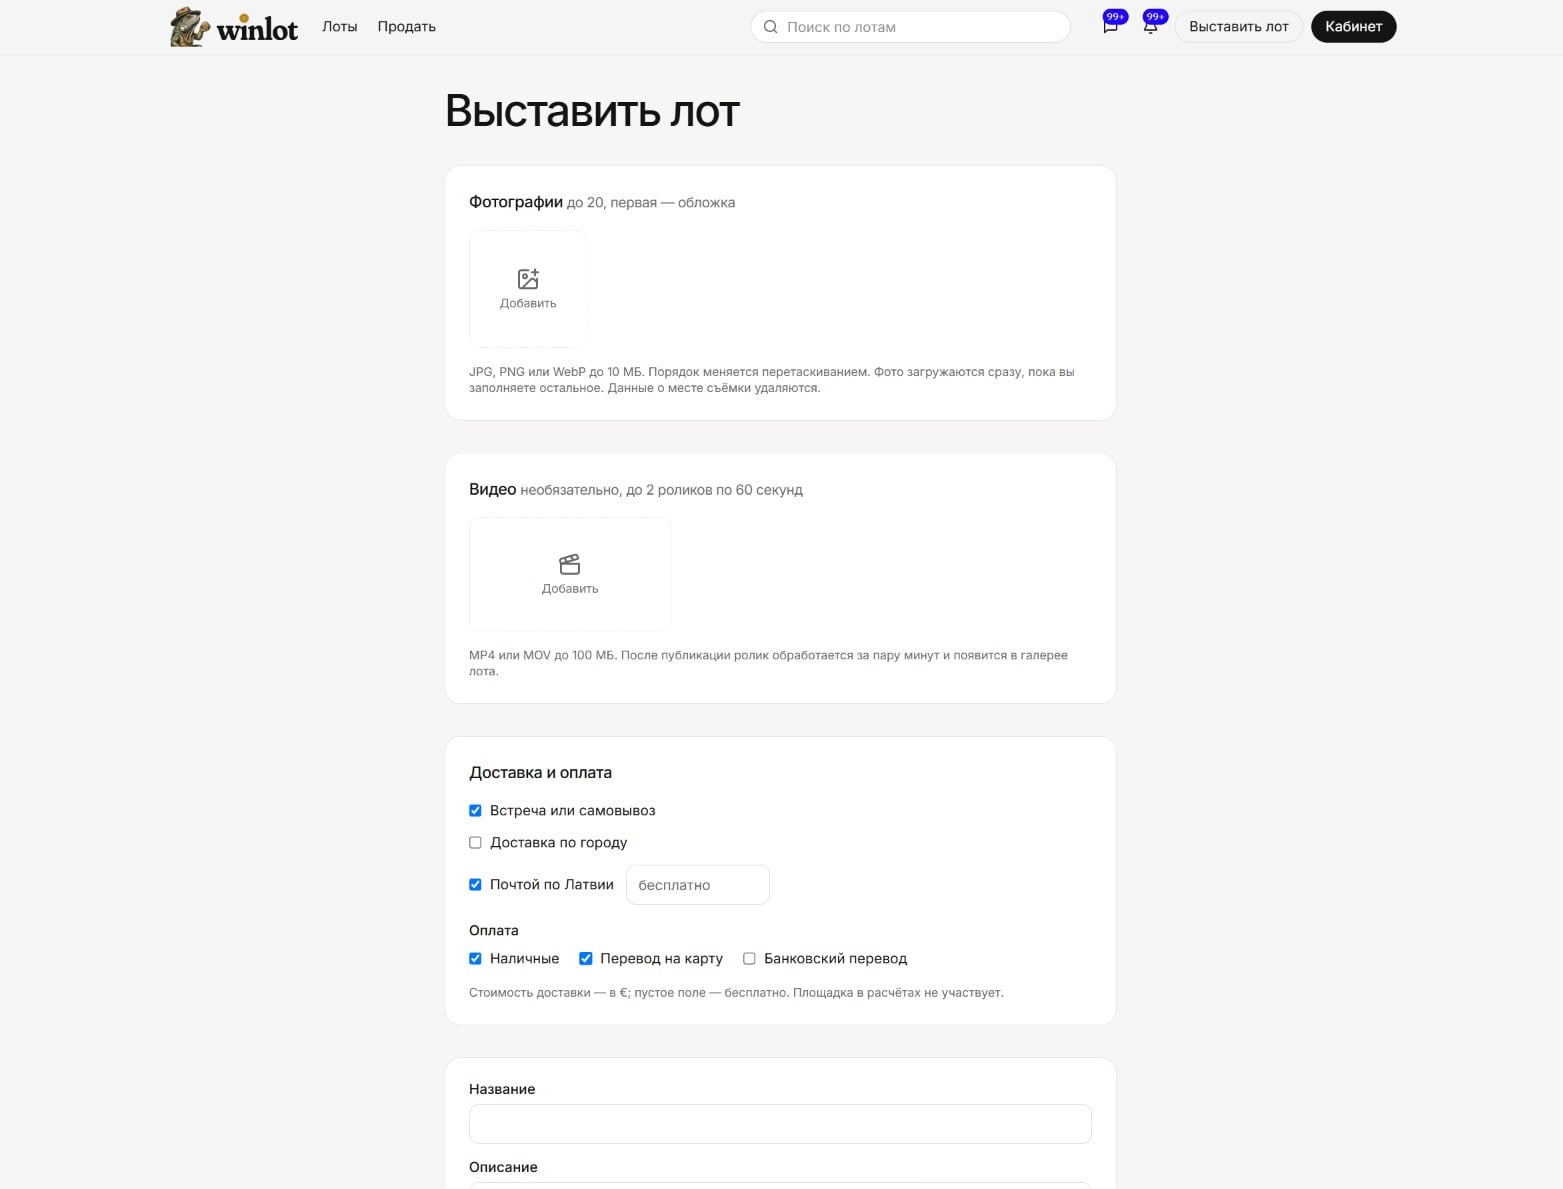1563x1189 pixels.
Task: Click the 'Доставка и оплата' heading
Action: point(540,773)
